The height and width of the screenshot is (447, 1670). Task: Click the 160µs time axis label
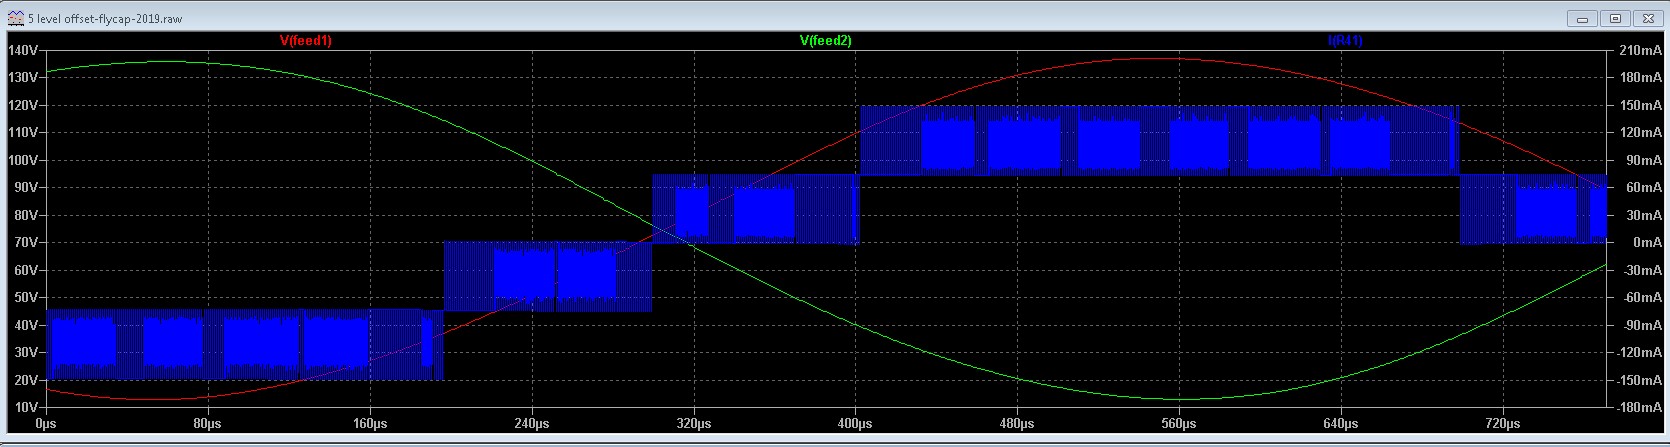click(x=370, y=424)
